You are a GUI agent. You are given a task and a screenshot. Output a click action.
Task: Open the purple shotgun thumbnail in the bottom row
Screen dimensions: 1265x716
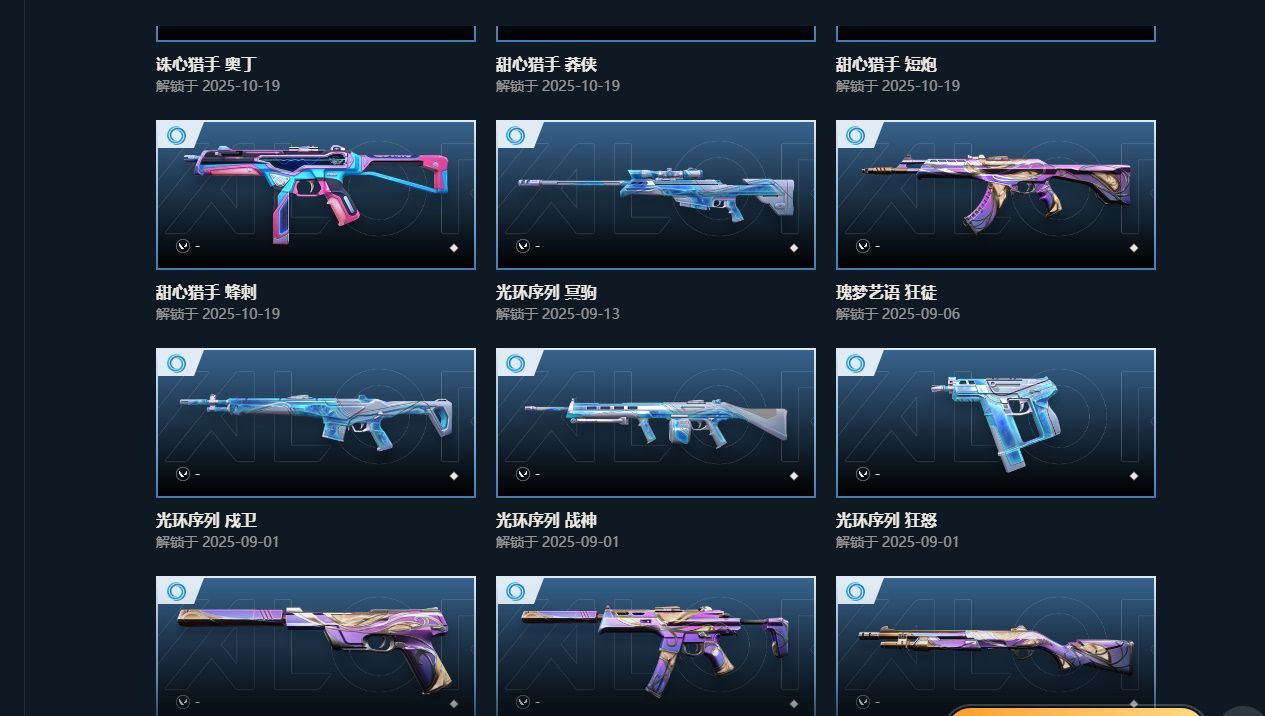pyautogui.click(x=996, y=646)
